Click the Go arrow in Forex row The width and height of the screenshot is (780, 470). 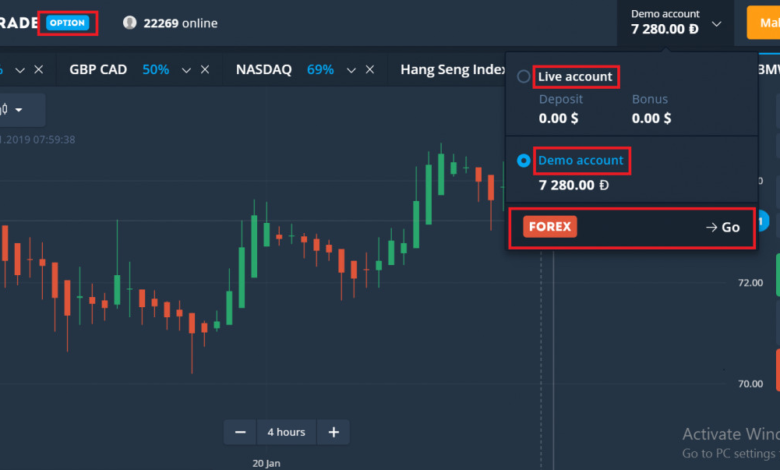[723, 227]
